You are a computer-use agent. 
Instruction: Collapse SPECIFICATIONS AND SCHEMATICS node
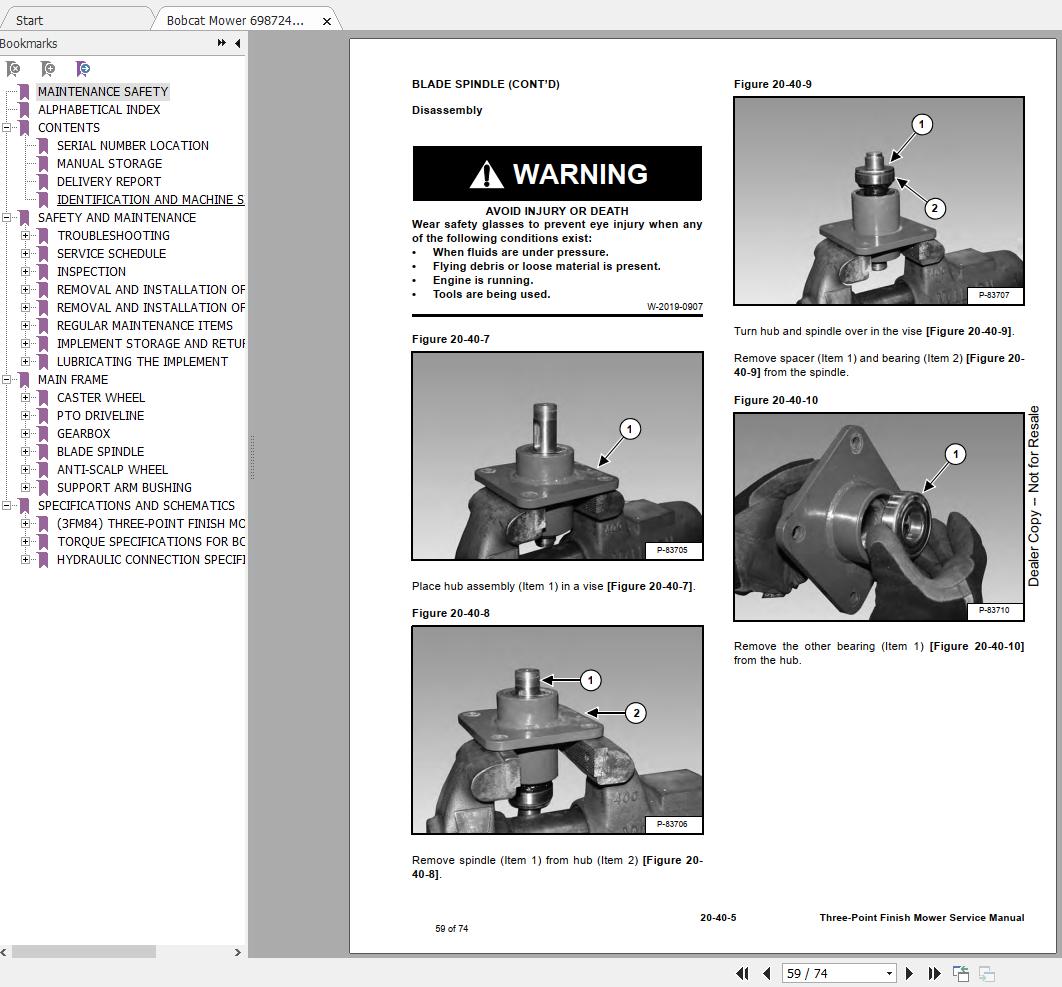point(6,505)
